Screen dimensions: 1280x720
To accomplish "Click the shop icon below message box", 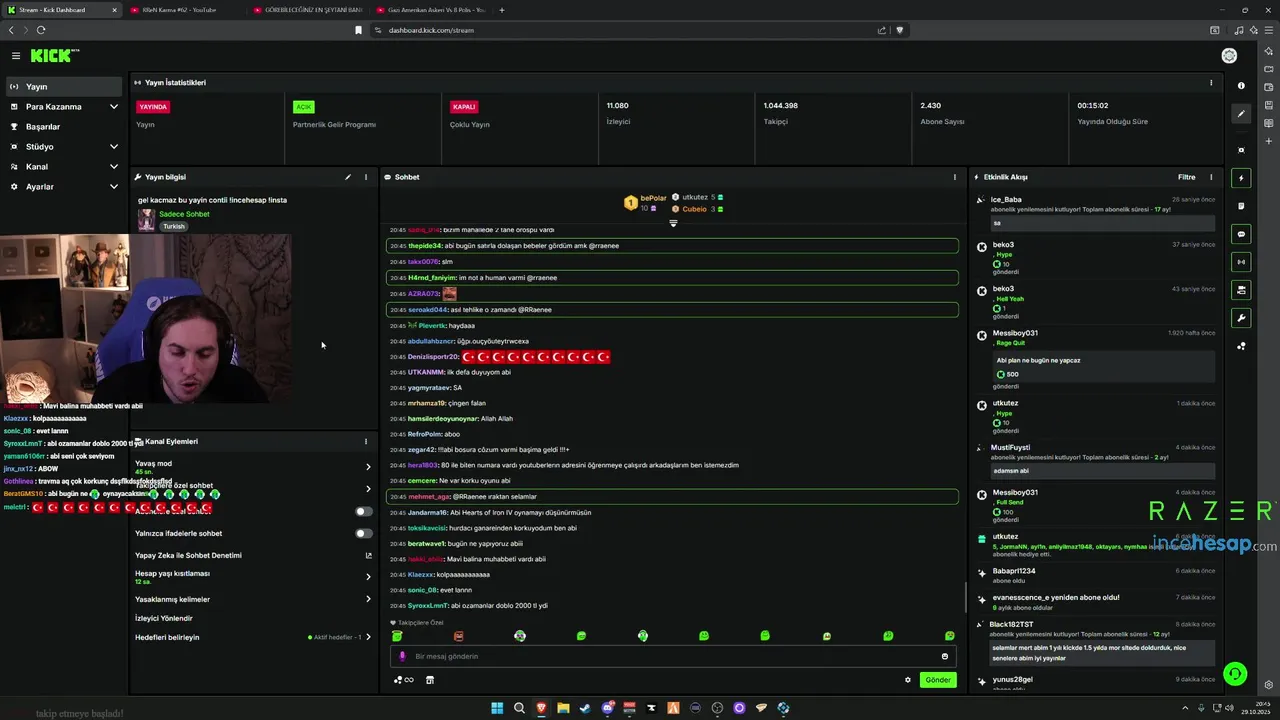I will 430,680.
